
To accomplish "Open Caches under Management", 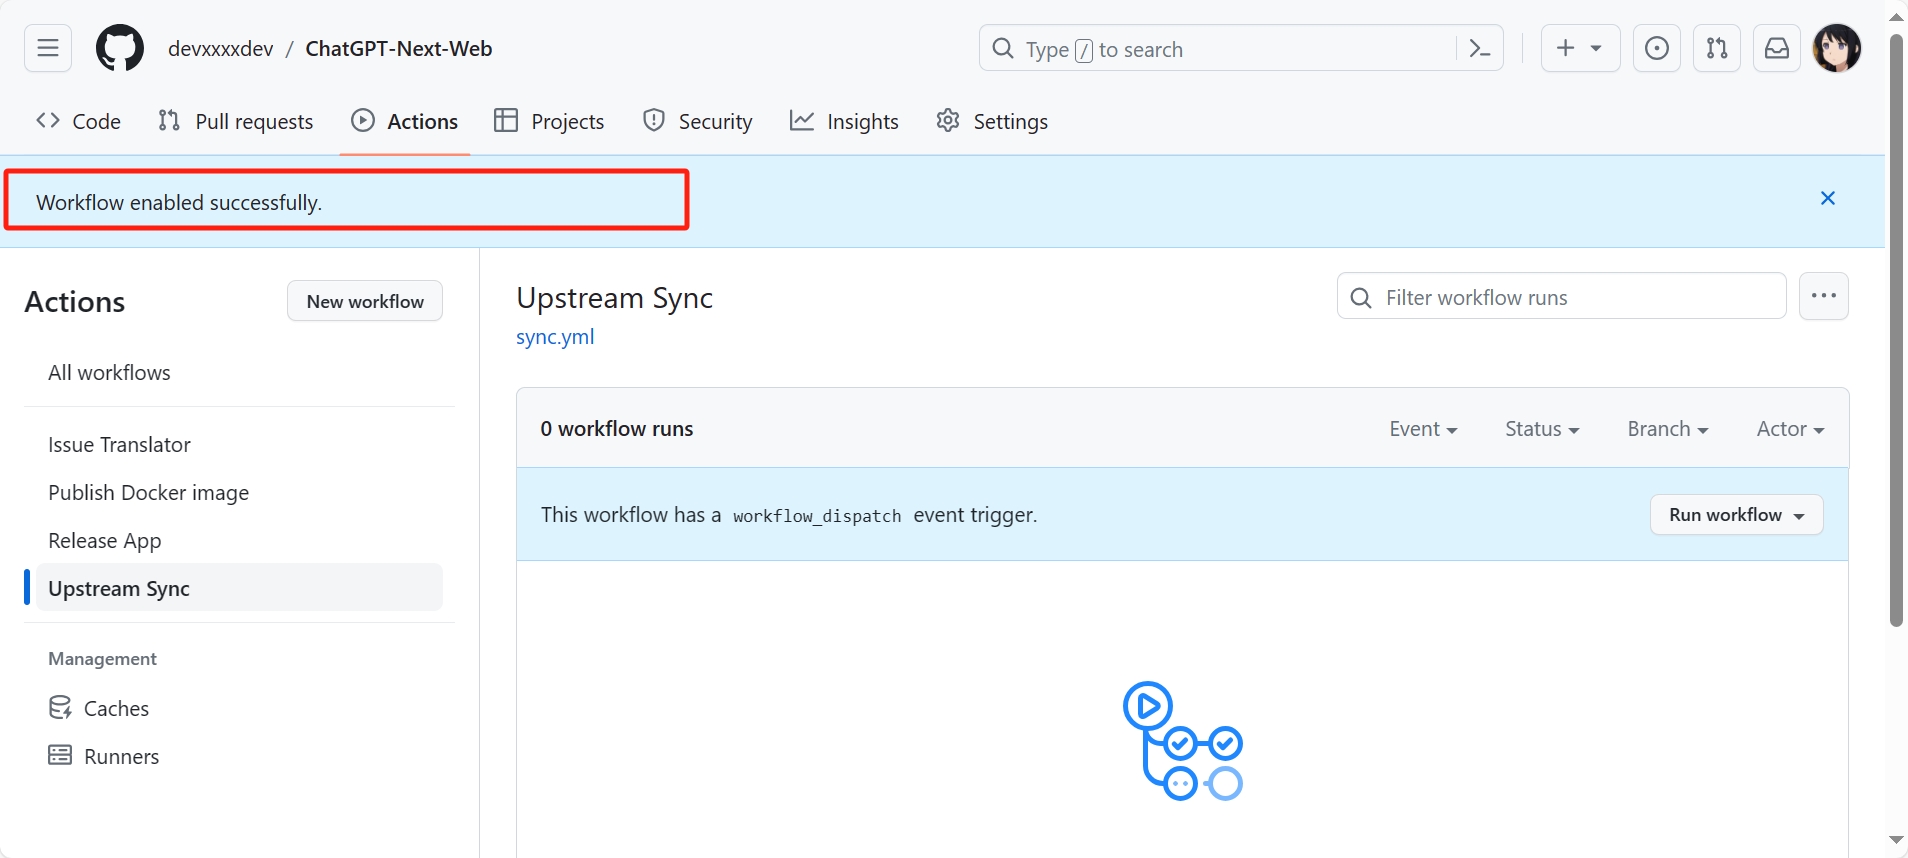I will click(239, 708).
